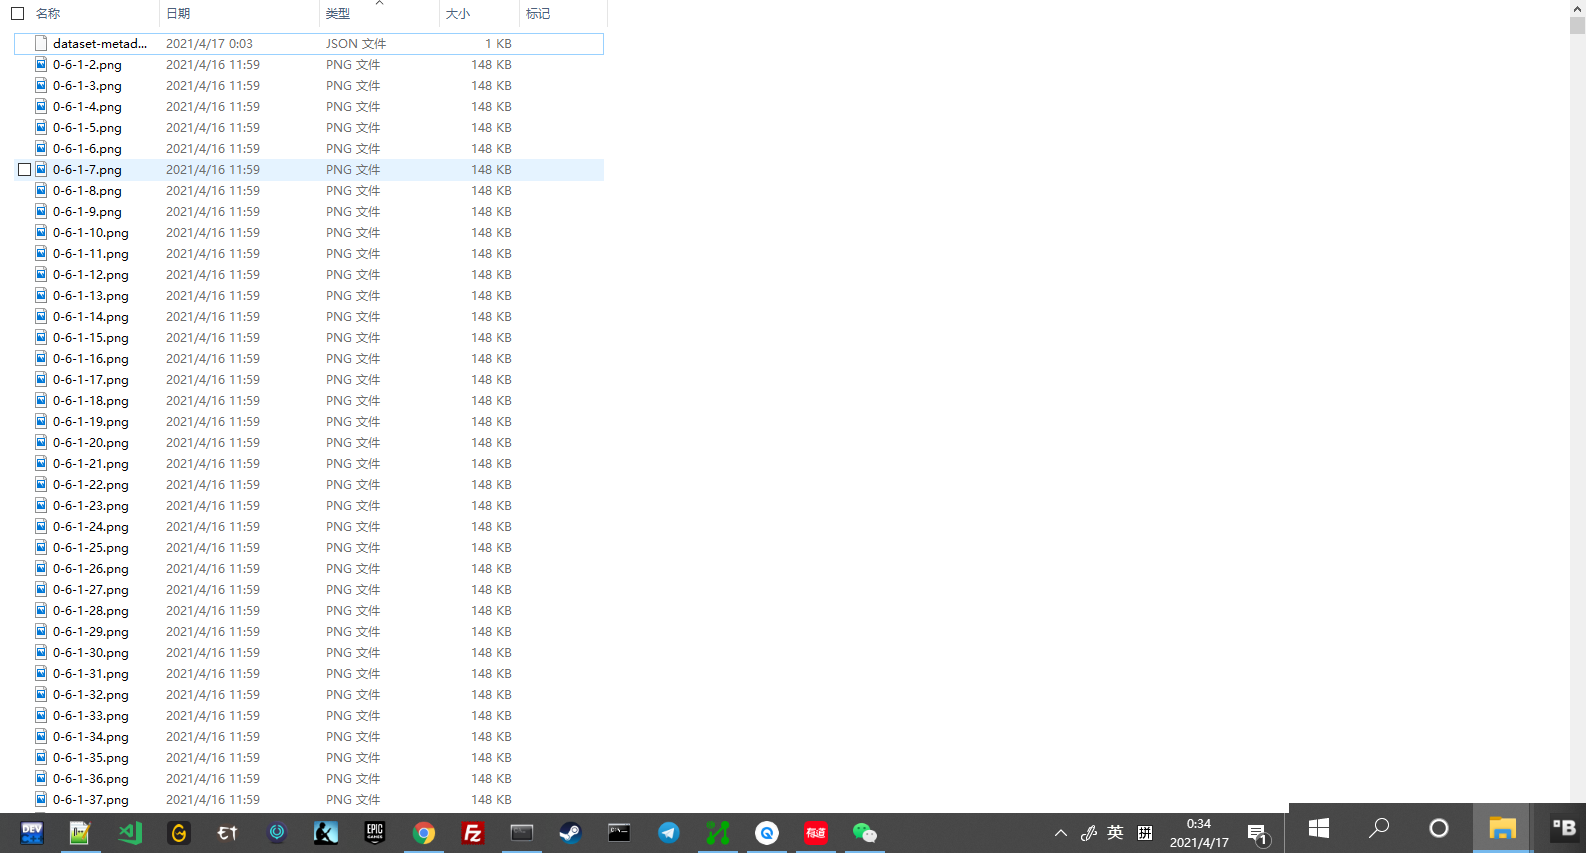
Task: Tick the checkbox for 0-6-1-7.png
Action: coord(24,169)
